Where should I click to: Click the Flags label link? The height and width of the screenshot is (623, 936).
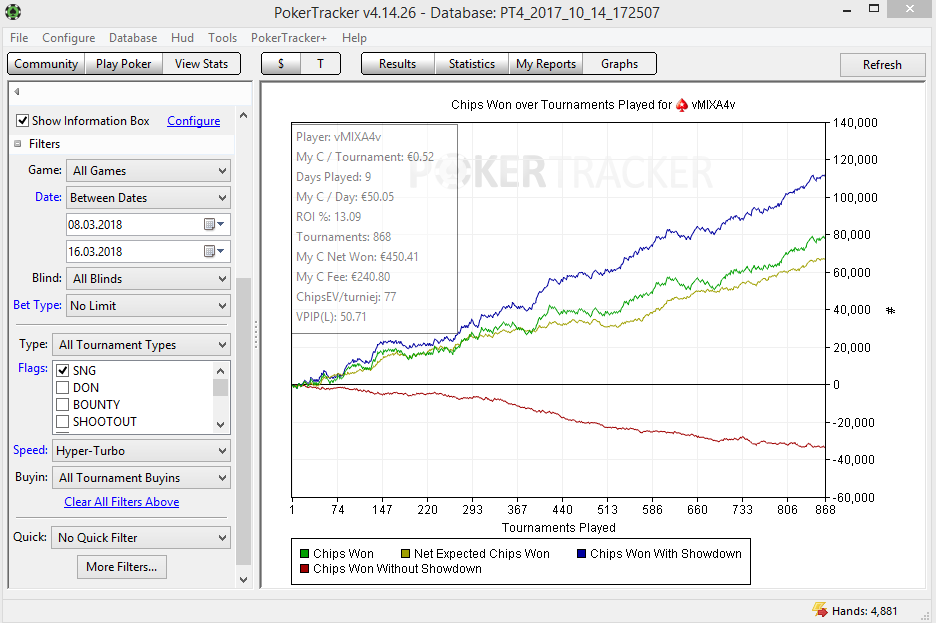pyautogui.click(x=33, y=368)
